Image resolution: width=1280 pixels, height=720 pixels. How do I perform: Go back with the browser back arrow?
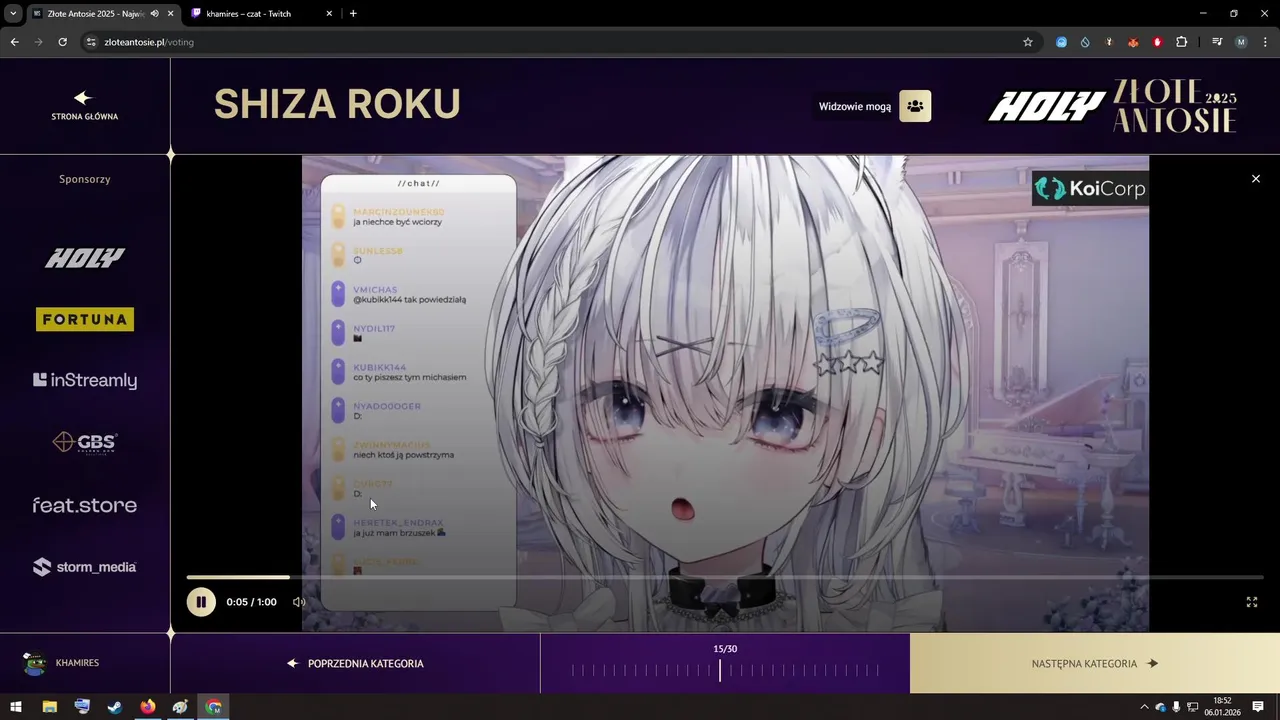click(15, 42)
